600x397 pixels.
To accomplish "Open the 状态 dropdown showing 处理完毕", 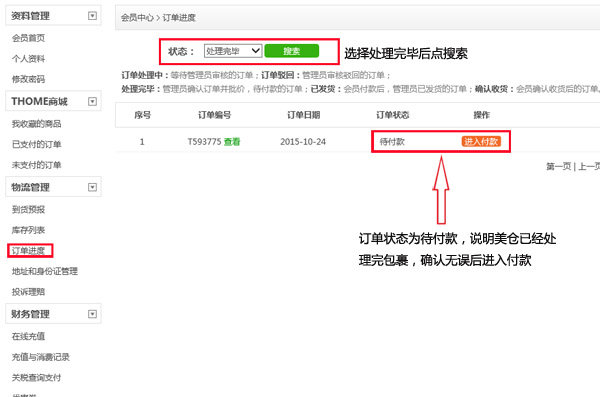I will tap(233, 51).
